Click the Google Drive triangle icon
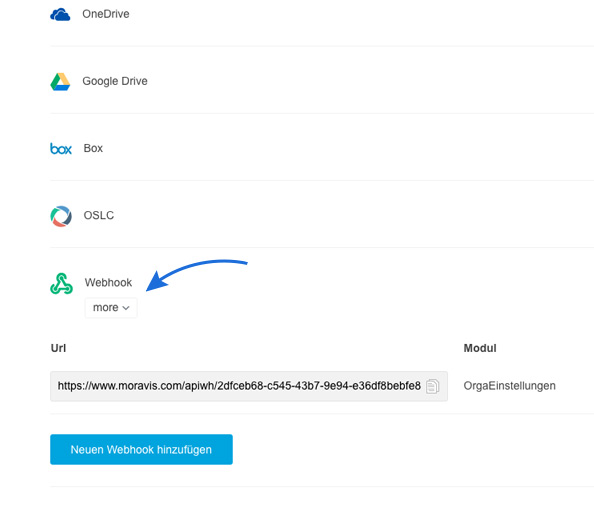The width and height of the screenshot is (594, 508). coord(60,81)
